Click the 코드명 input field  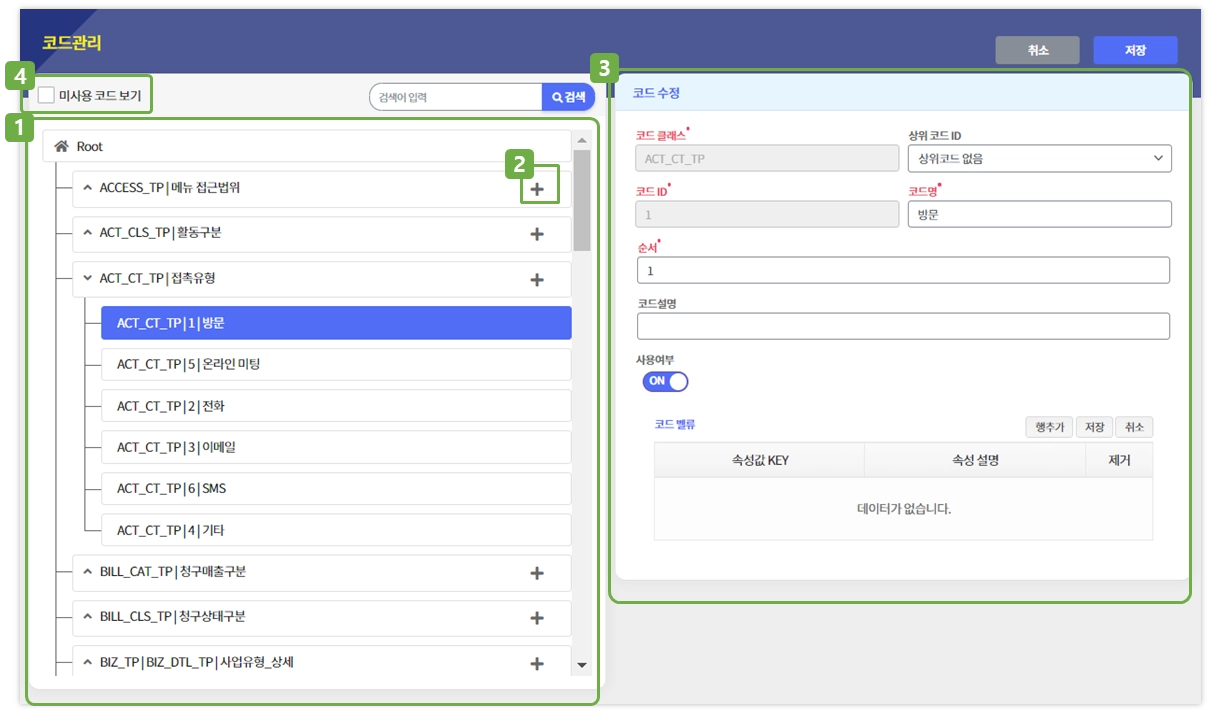[x=1039, y=214]
